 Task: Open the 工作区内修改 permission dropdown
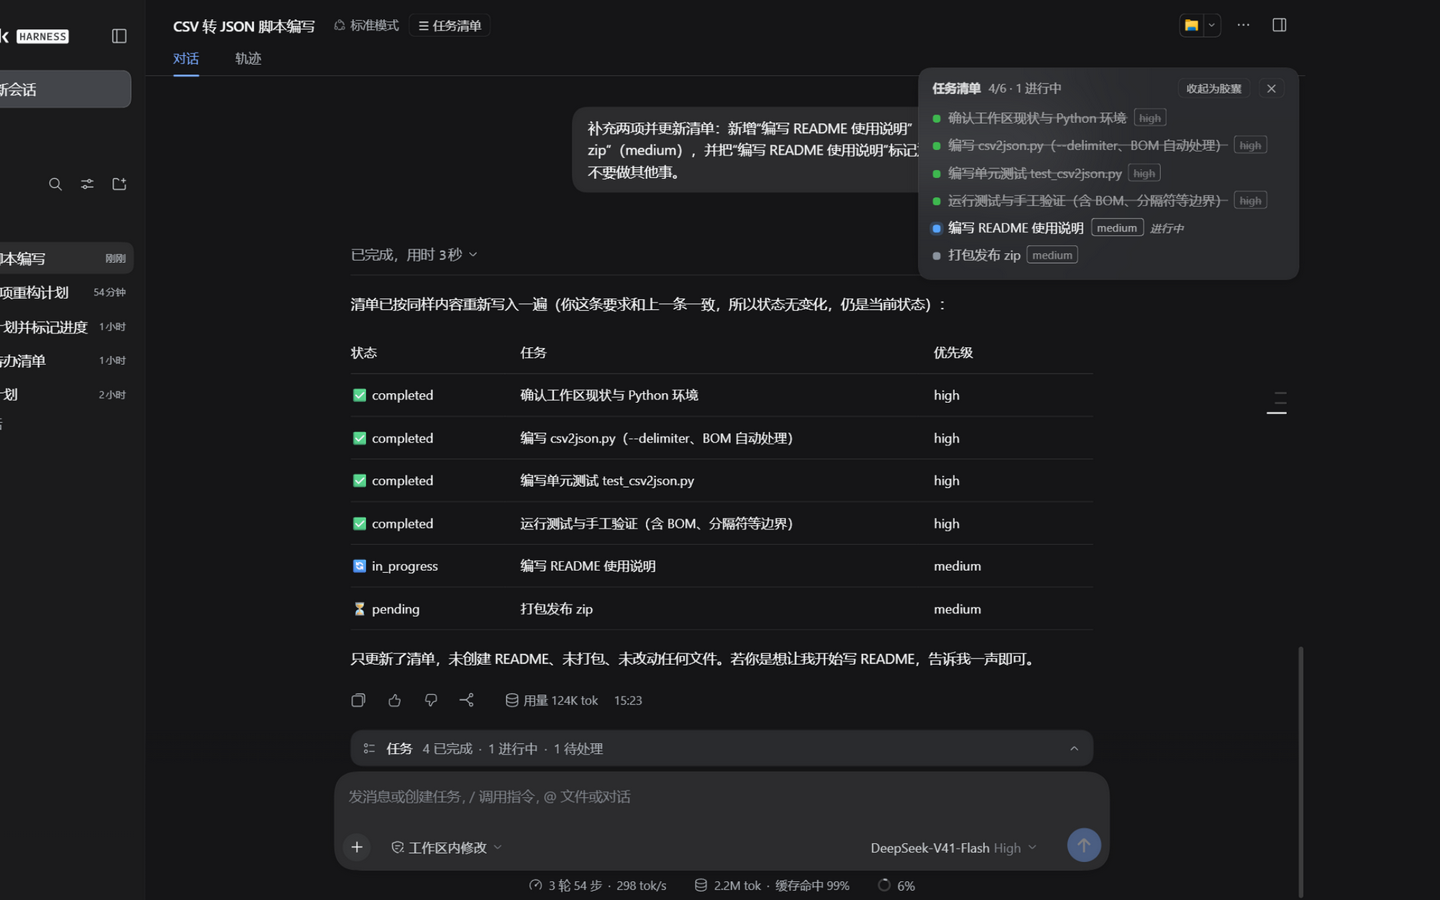coord(446,847)
